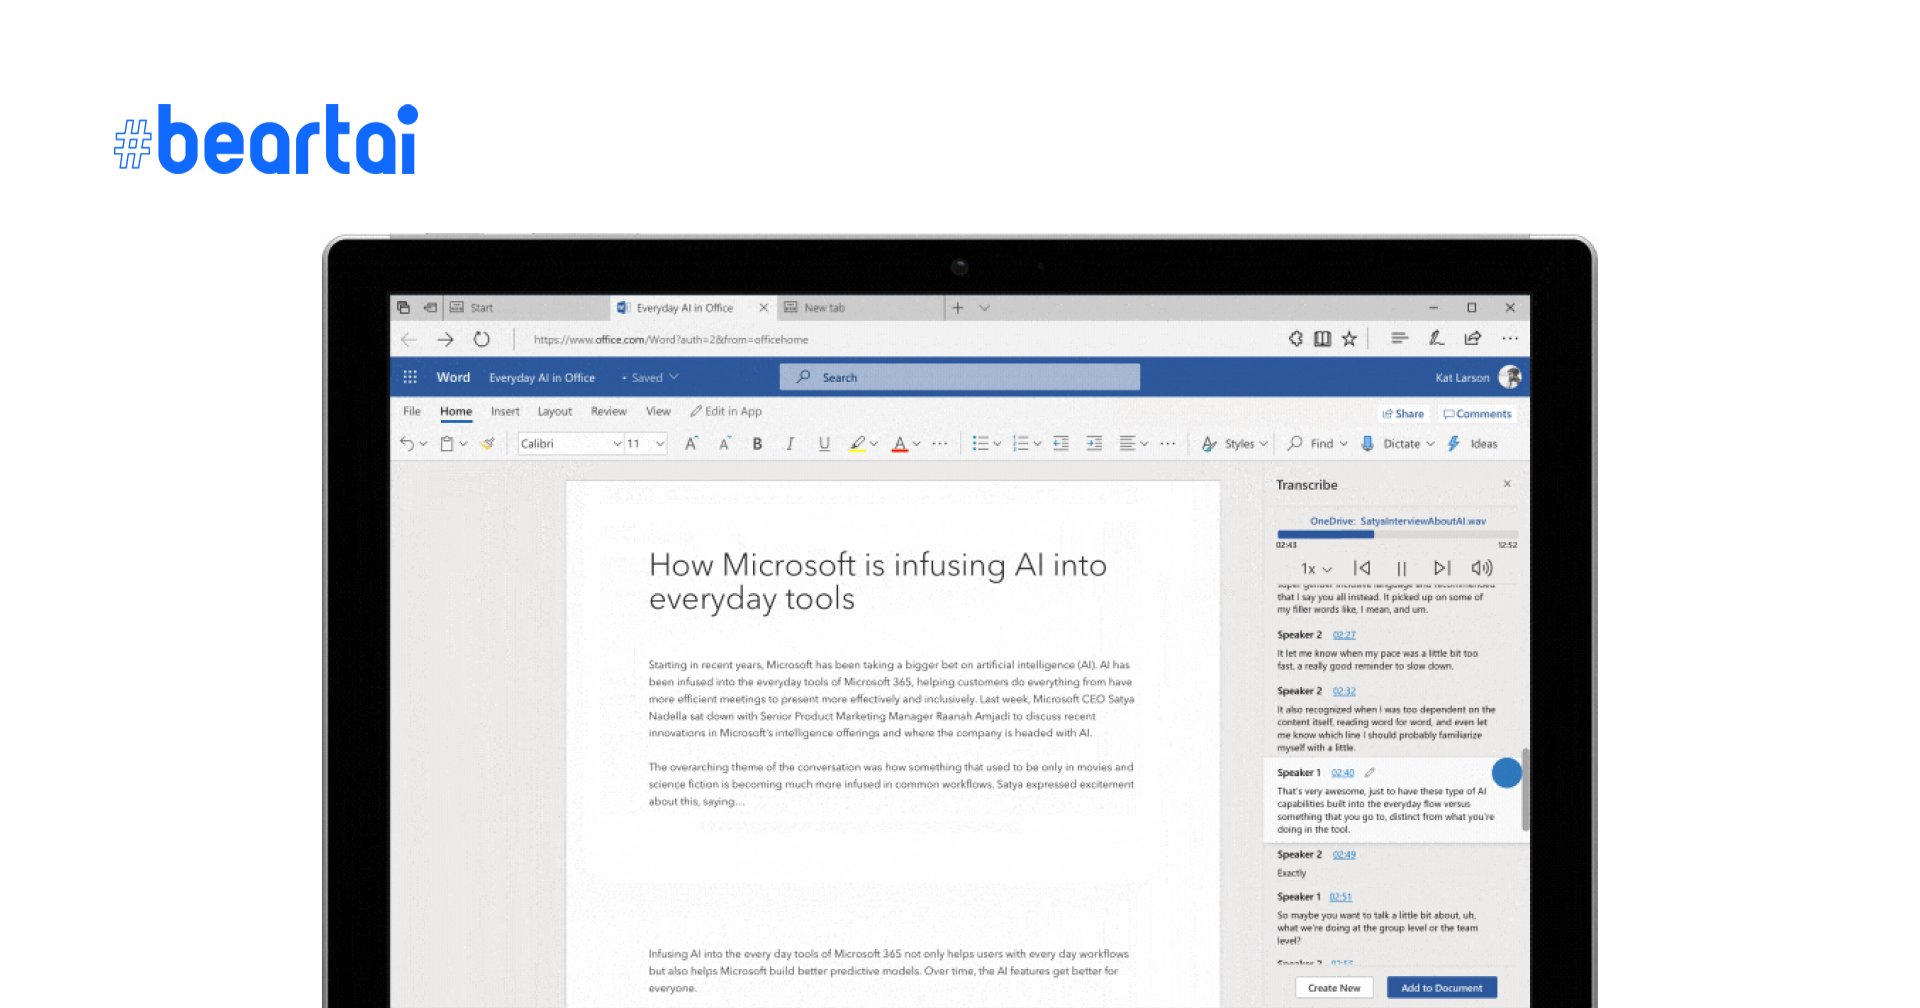Pause the audio playback
The image size is (1920, 1008).
(x=1402, y=568)
